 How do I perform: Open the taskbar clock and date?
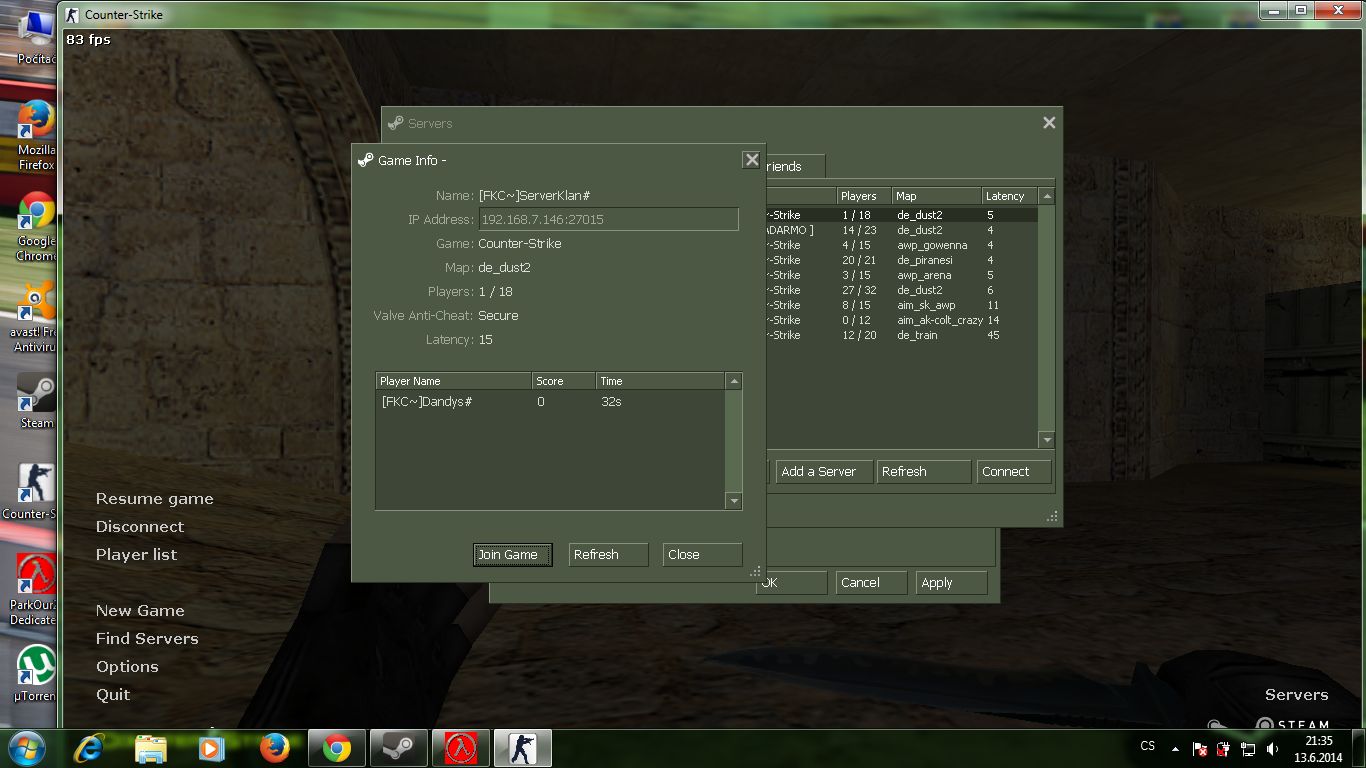1319,749
